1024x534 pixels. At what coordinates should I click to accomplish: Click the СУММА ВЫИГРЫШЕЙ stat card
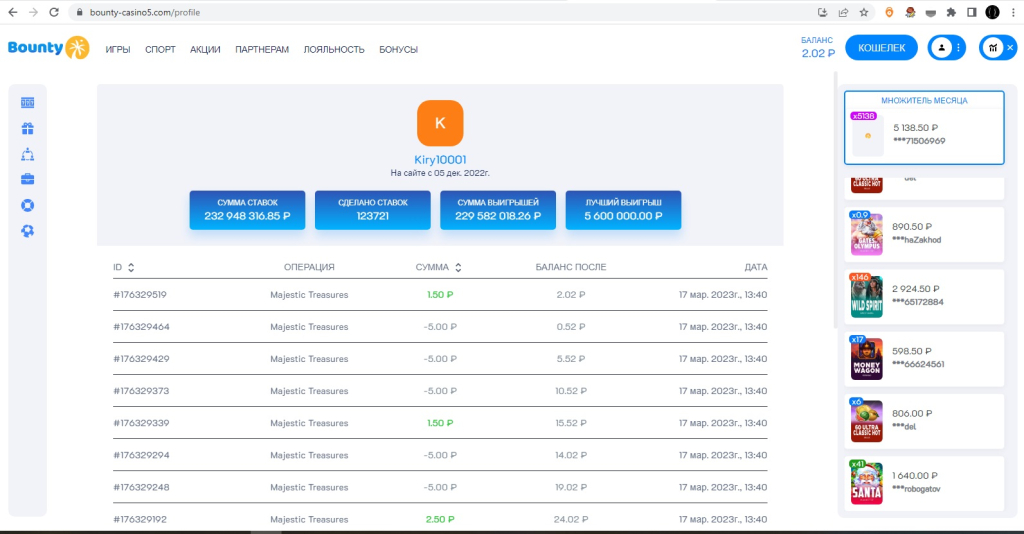click(498, 210)
